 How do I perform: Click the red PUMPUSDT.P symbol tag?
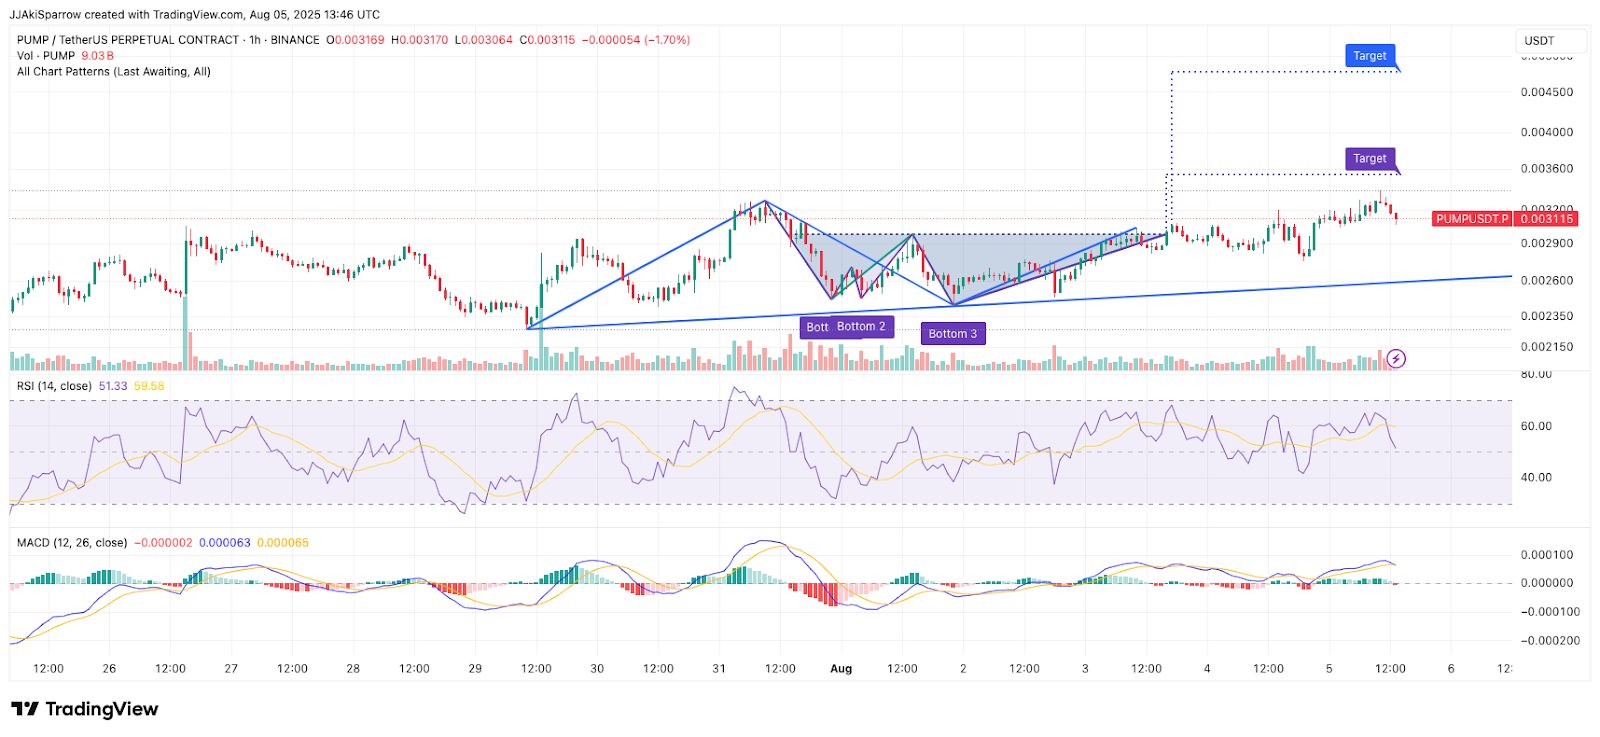tap(1471, 219)
